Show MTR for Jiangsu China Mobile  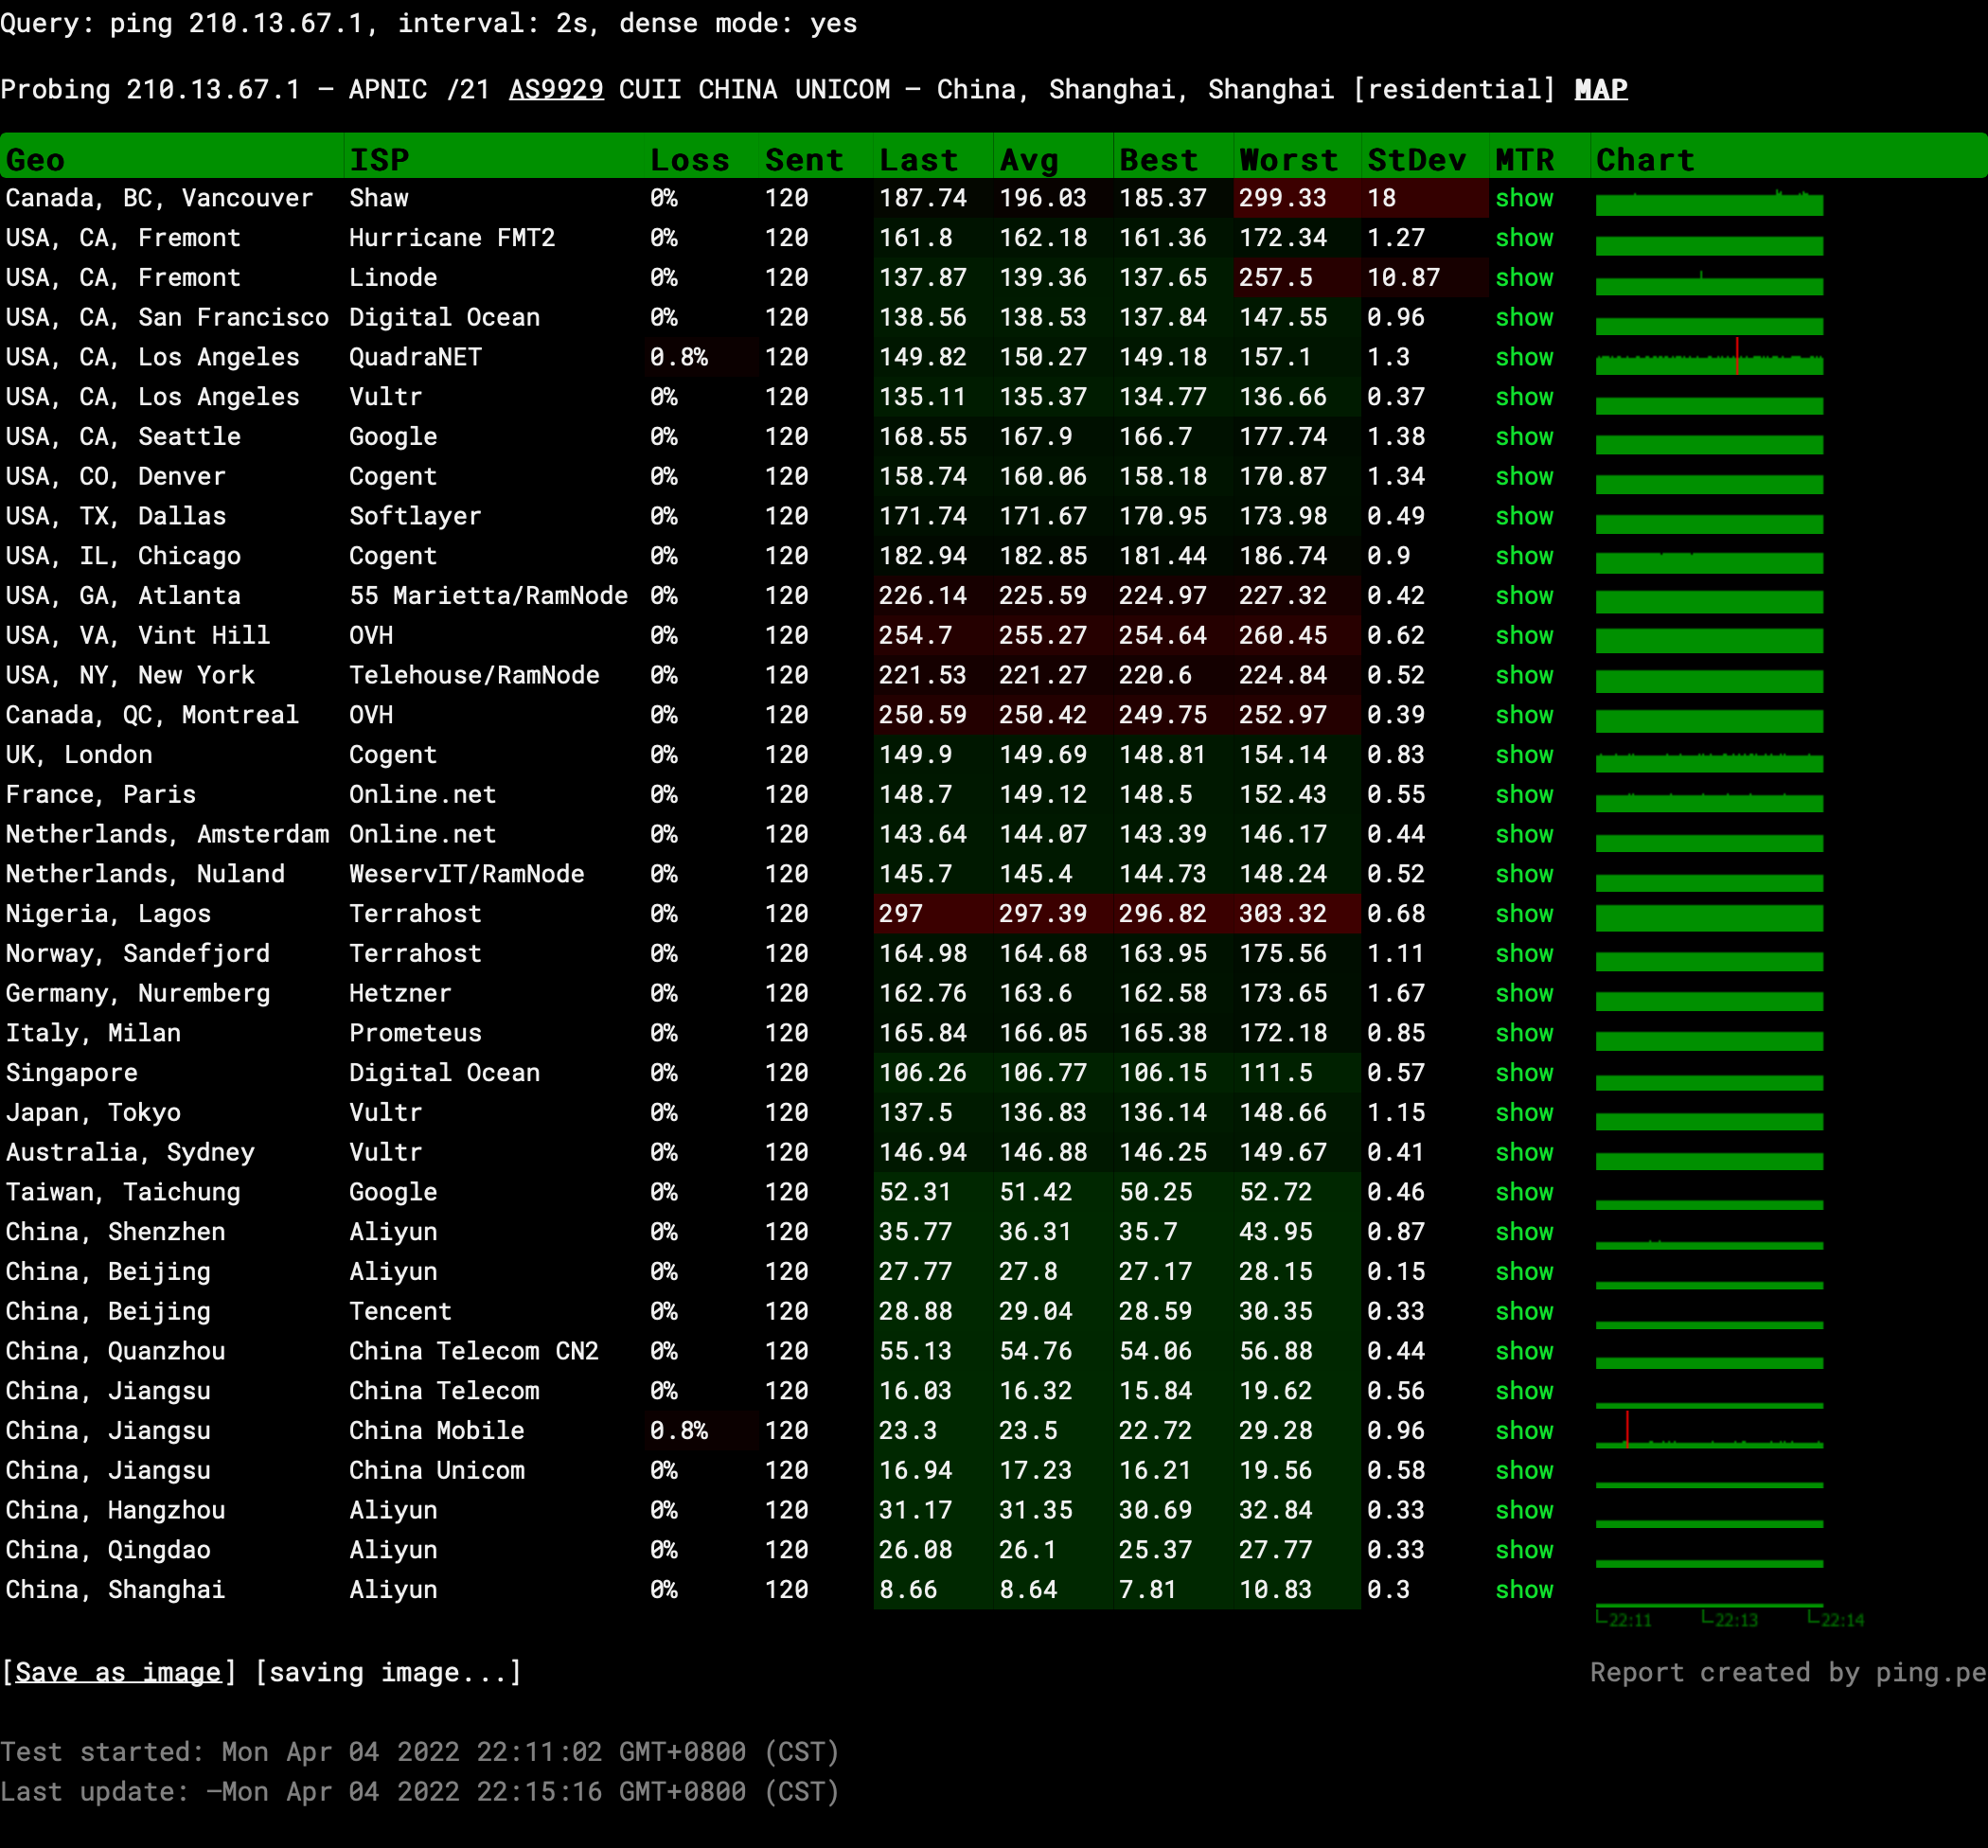point(1523,1430)
